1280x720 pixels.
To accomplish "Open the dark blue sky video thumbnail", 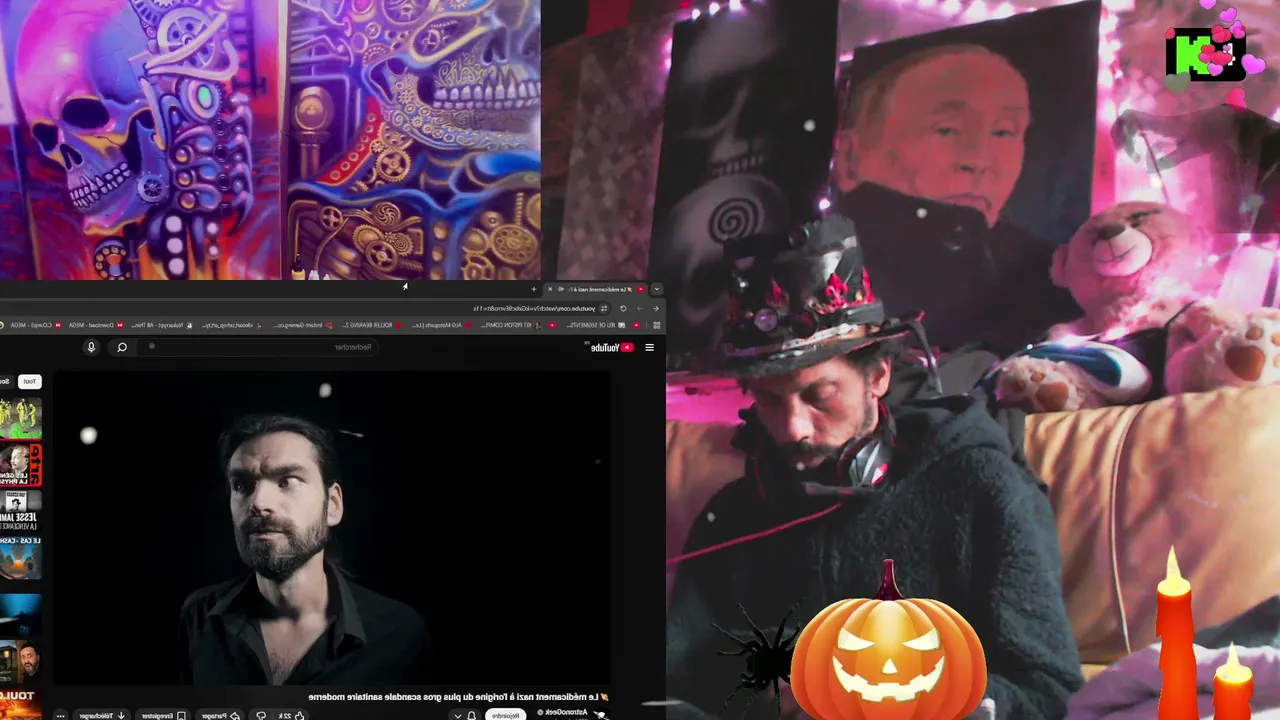I will (20, 613).
